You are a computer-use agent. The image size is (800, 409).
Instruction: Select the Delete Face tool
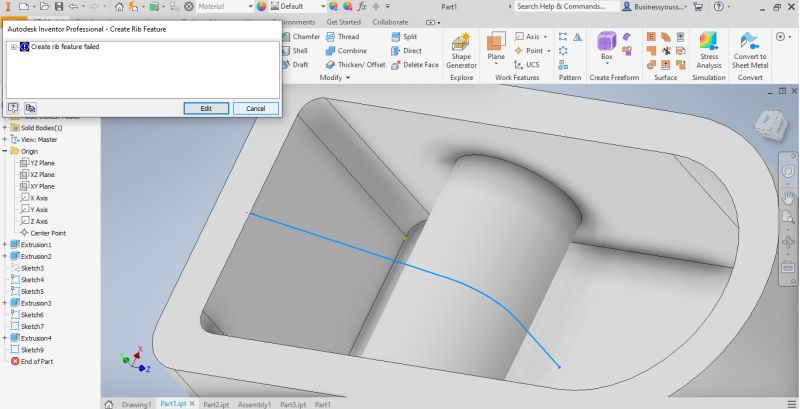click(x=415, y=65)
